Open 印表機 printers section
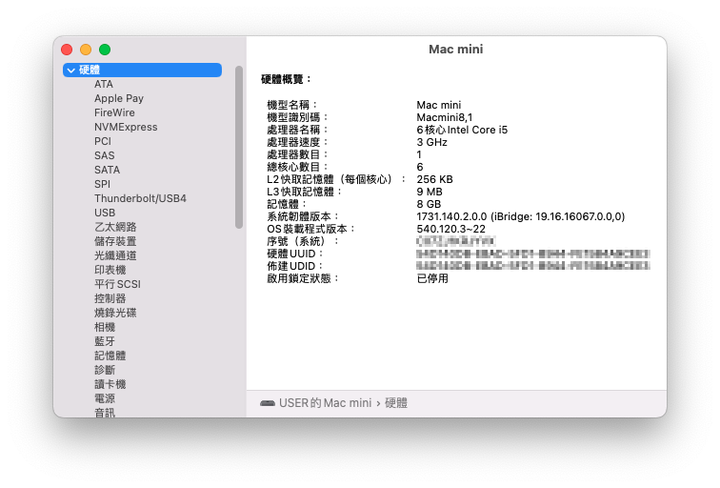Image resolution: width=720 pixels, height=488 pixels. click(110, 270)
